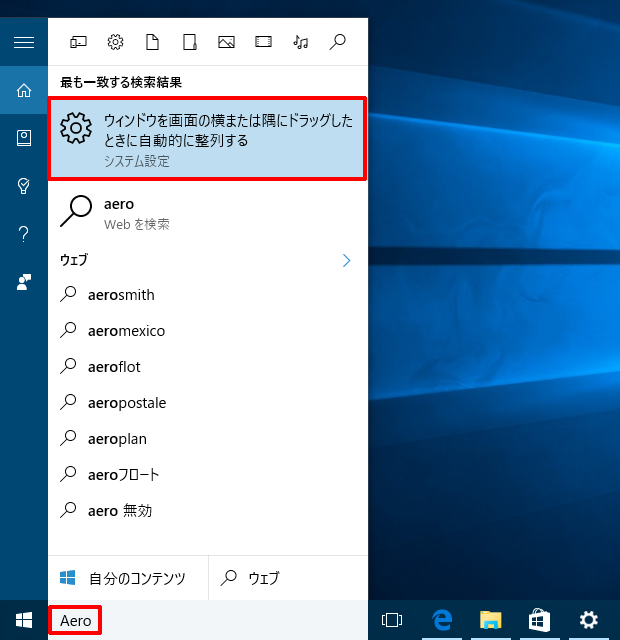Switch to ウェブ search tab
The height and width of the screenshot is (640, 620).
click(289, 578)
